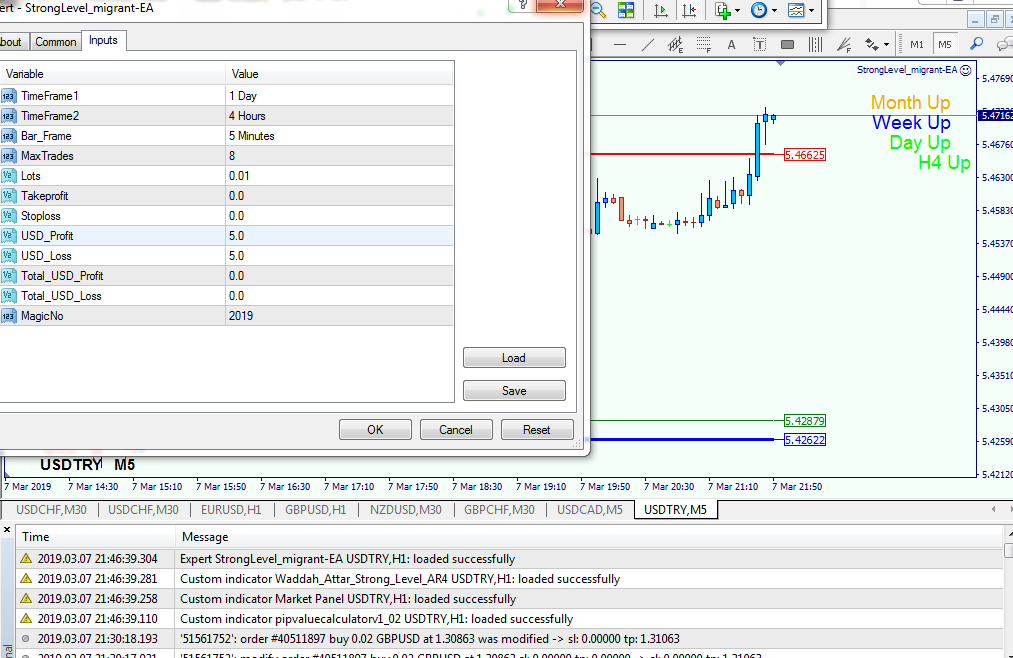
Task: Click the OK button
Action: click(375, 430)
